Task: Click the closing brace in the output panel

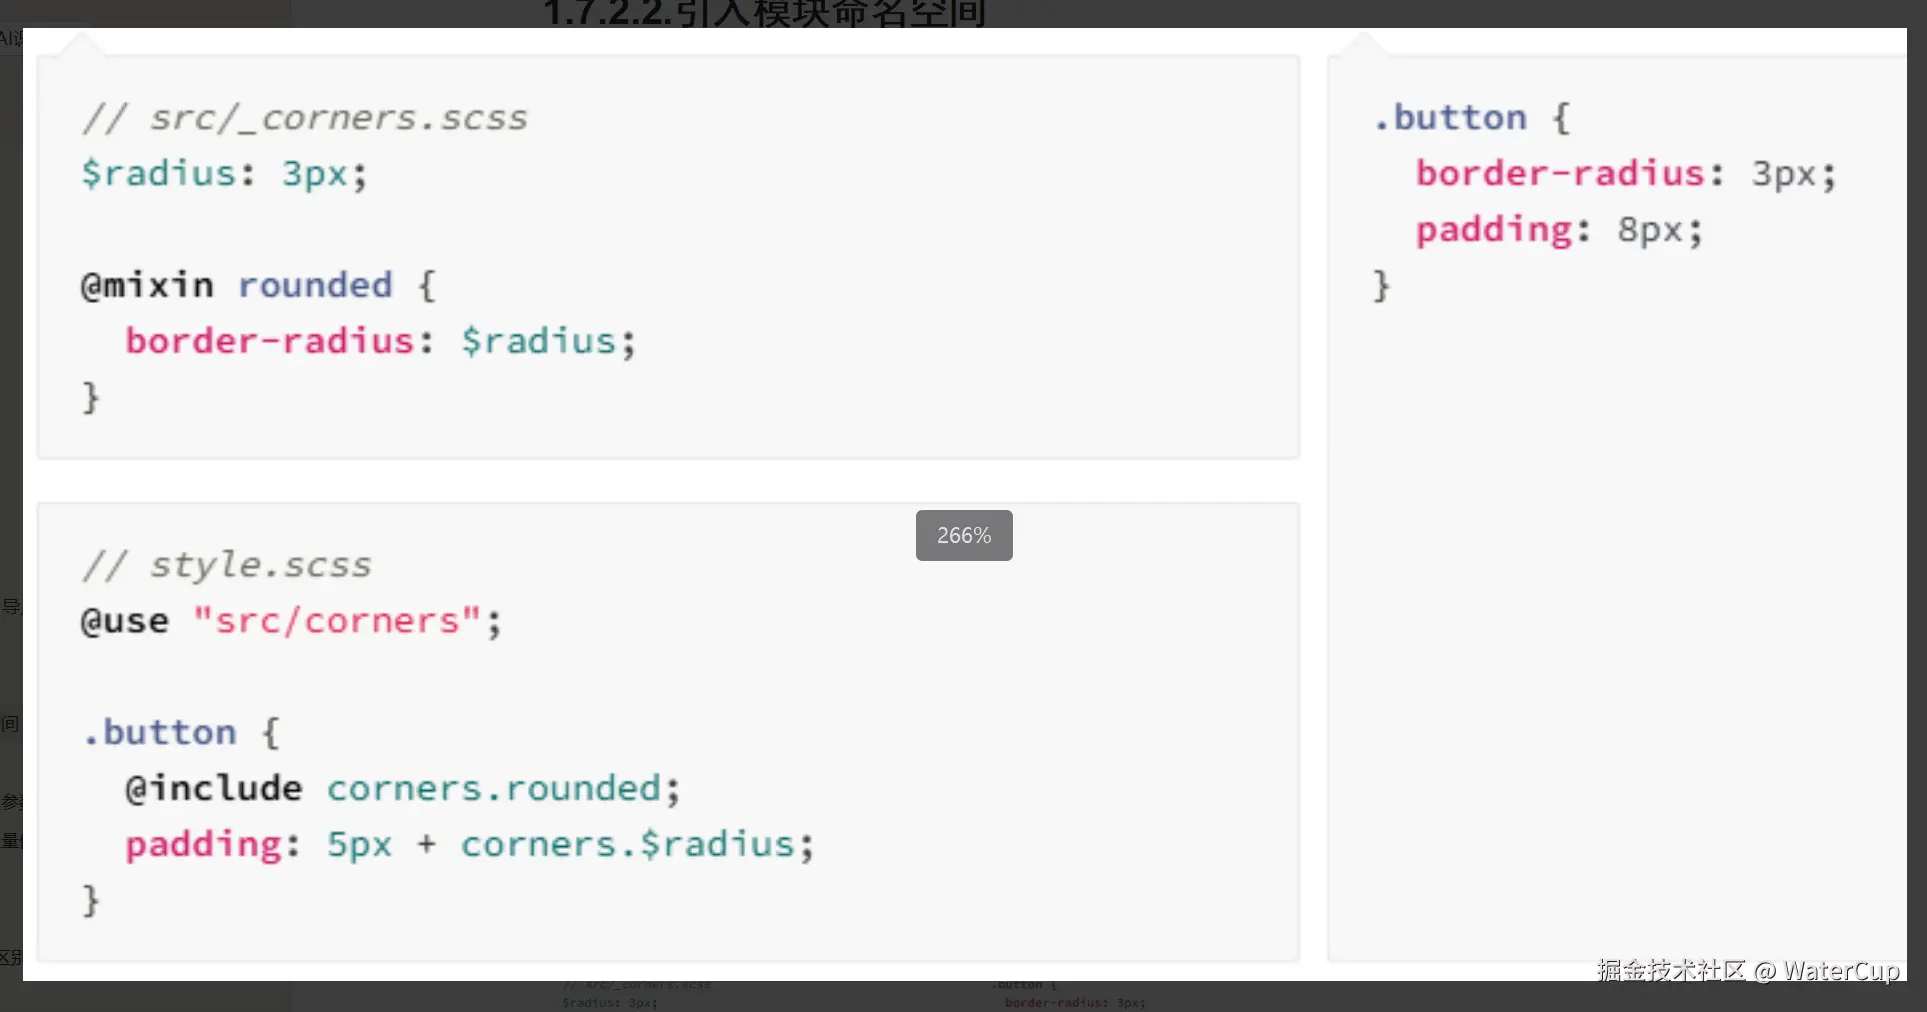Action: pyautogui.click(x=1381, y=287)
